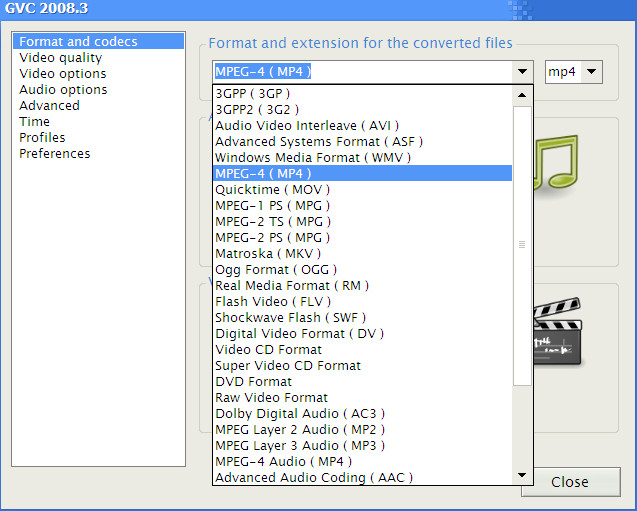Select Digital Video Format ( DV )
Image resolution: width=637 pixels, height=511 pixels.
(362, 334)
